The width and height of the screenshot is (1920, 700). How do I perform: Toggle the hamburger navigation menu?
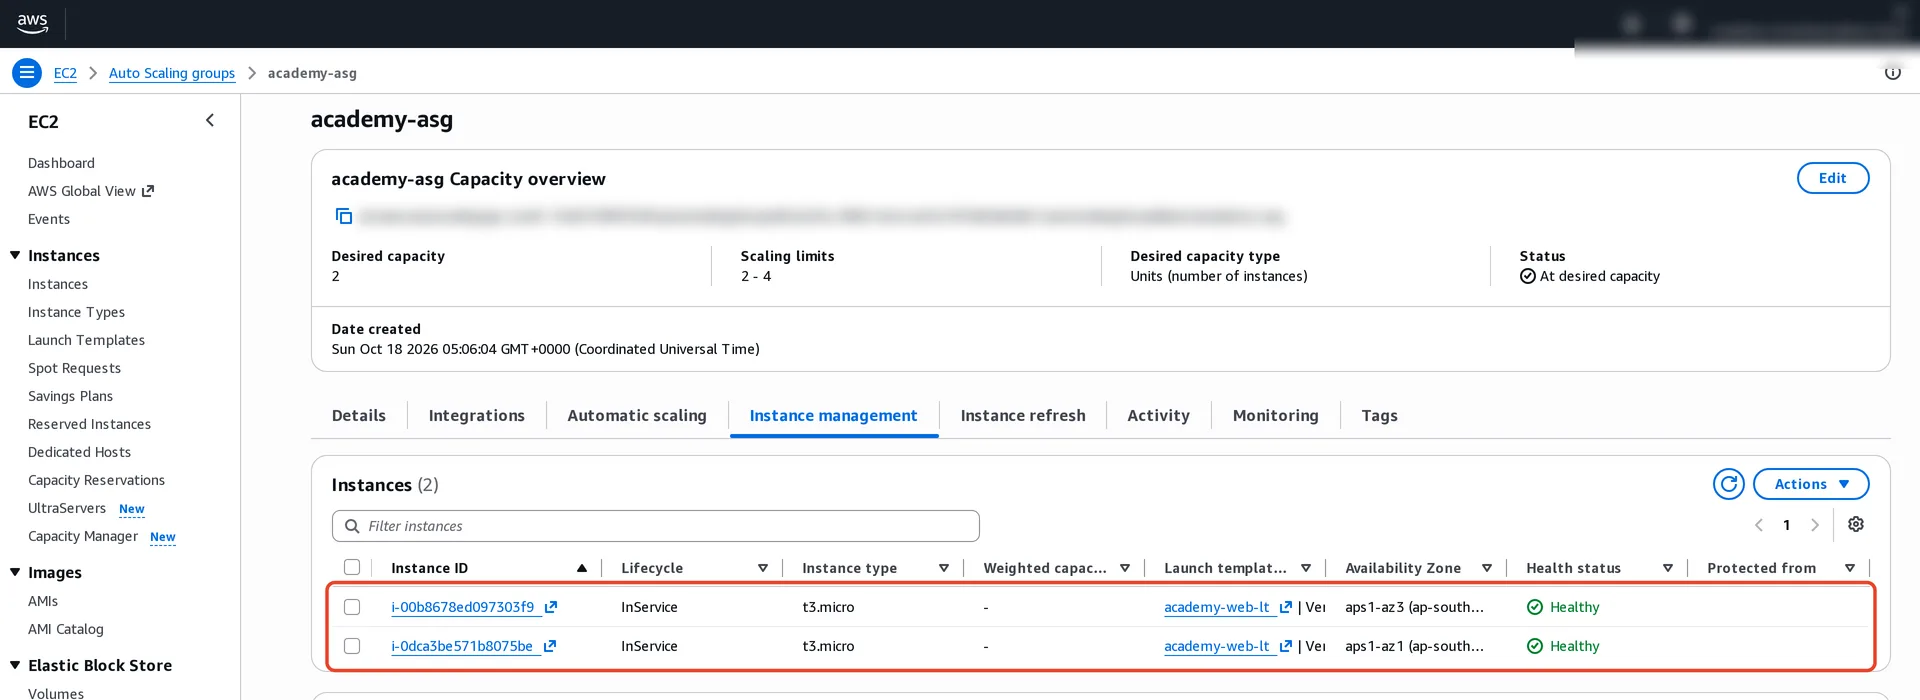click(x=27, y=73)
